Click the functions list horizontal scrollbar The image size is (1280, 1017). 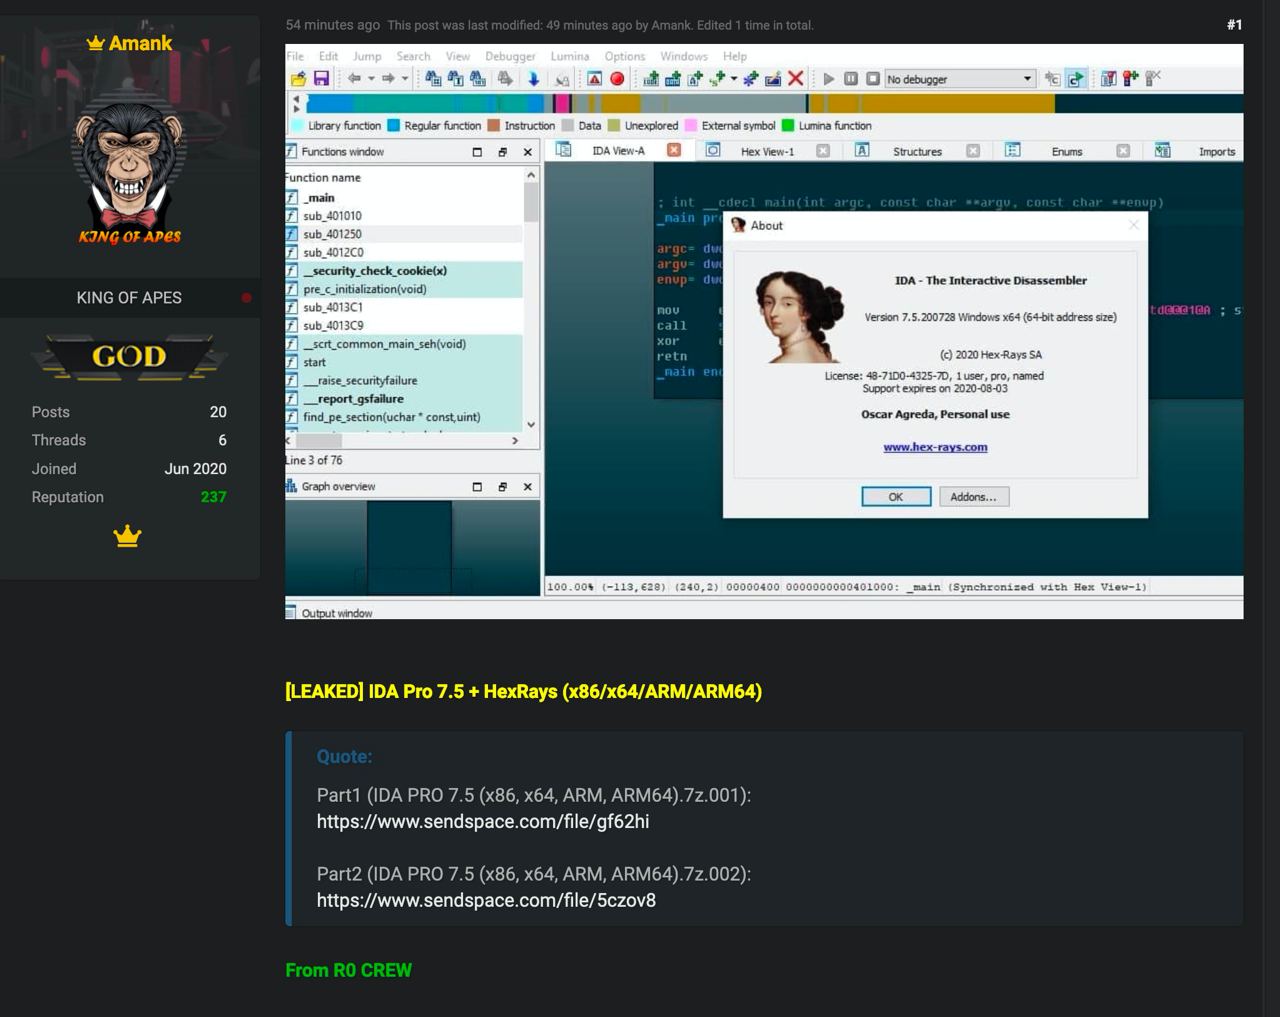click(x=403, y=440)
